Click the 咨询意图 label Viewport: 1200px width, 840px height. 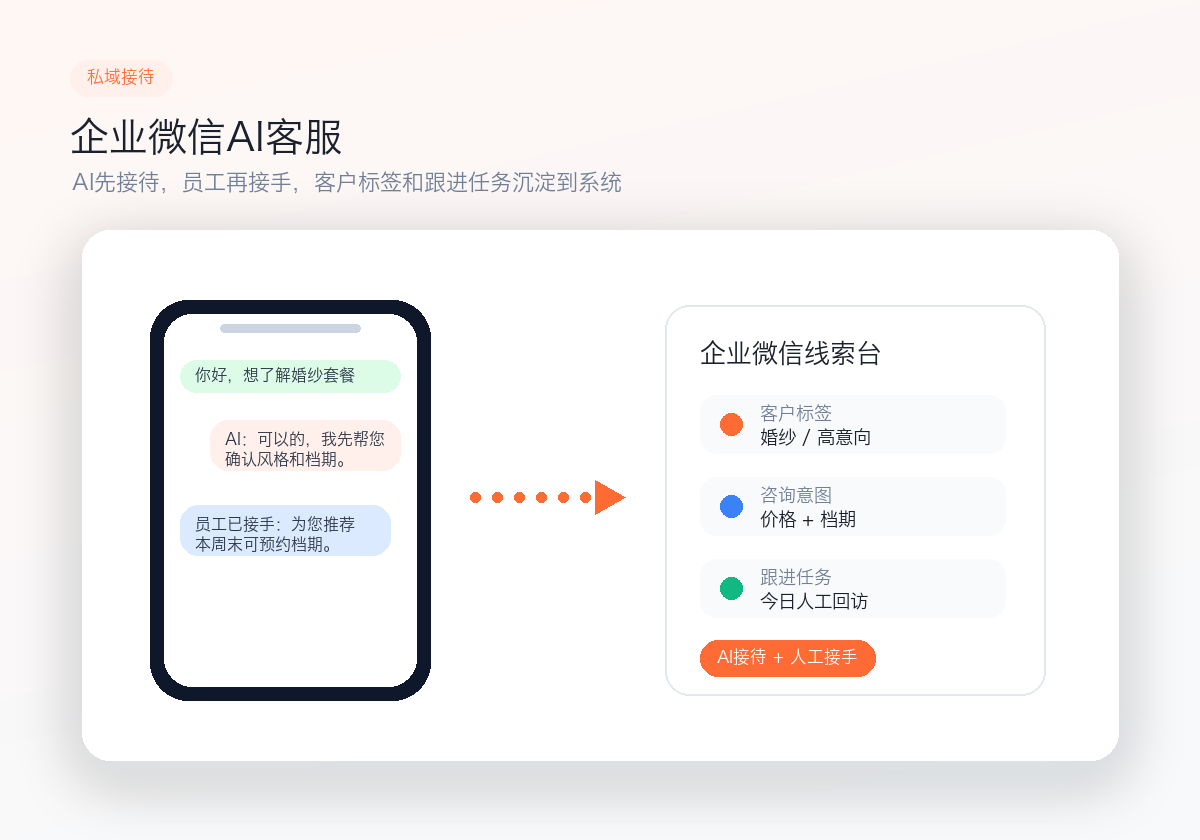[796, 495]
